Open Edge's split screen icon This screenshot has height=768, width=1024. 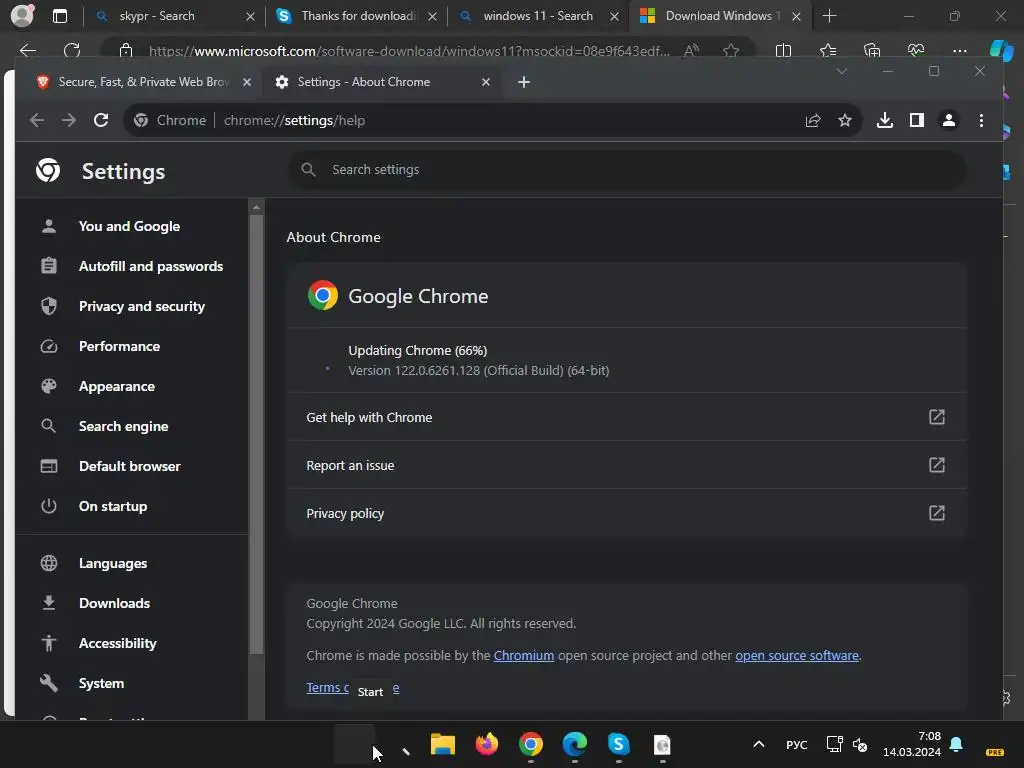[x=783, y=50]
